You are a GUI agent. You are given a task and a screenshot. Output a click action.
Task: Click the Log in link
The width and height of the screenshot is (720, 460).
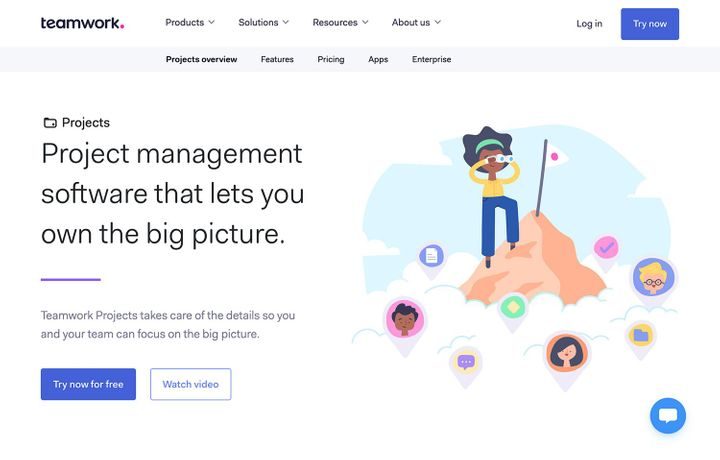[589, 24]
